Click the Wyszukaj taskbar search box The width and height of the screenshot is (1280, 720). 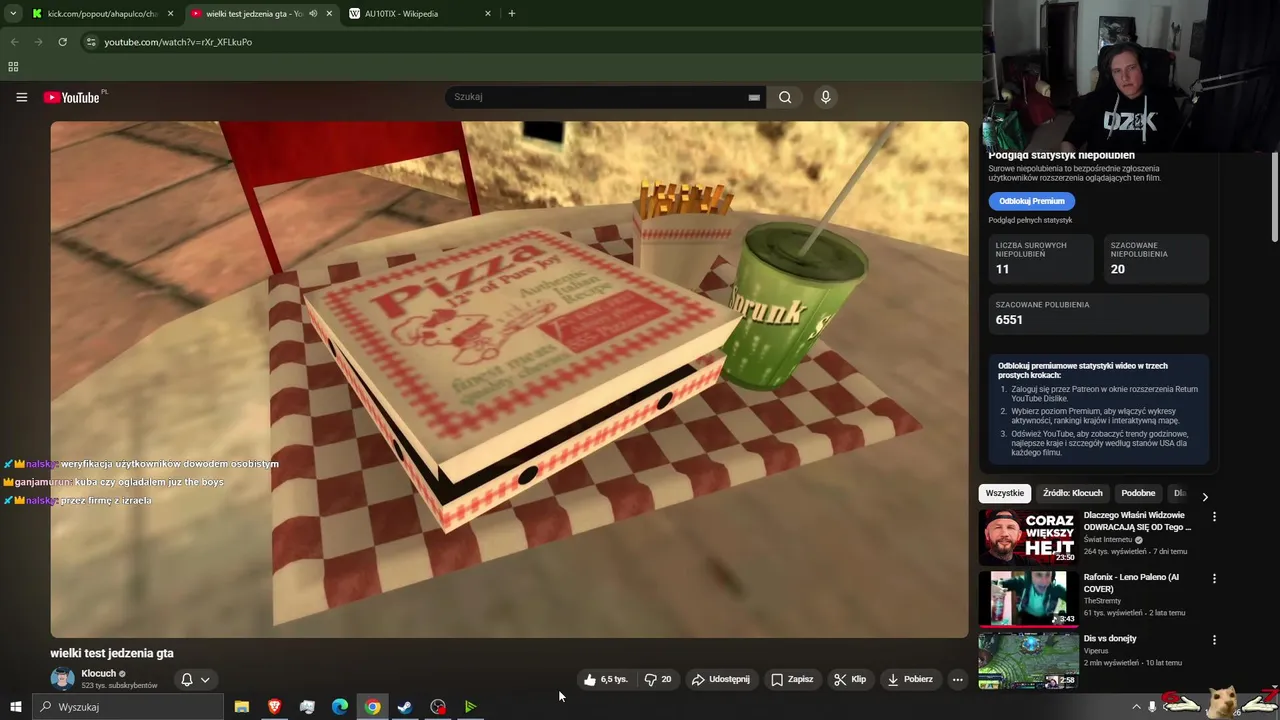point(128,707)
